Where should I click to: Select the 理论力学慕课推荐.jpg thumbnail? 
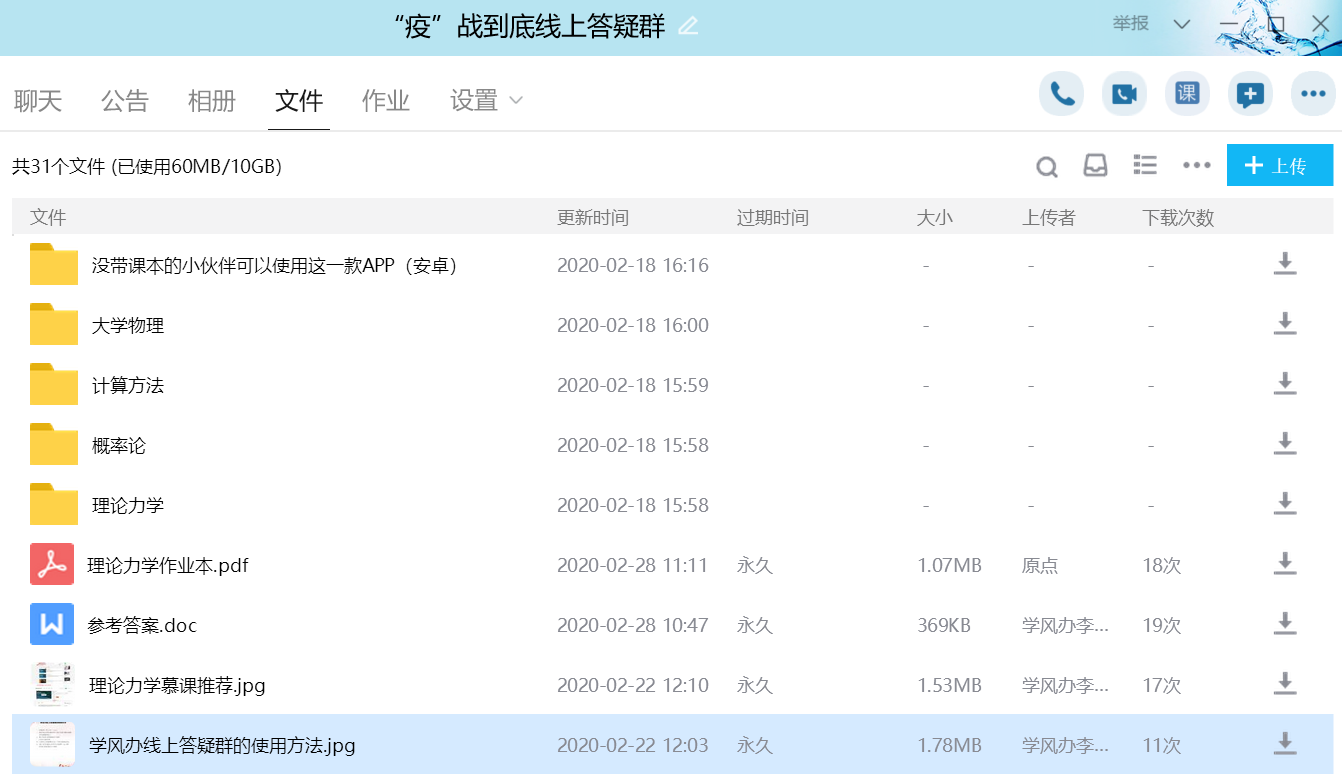(53, 685)
